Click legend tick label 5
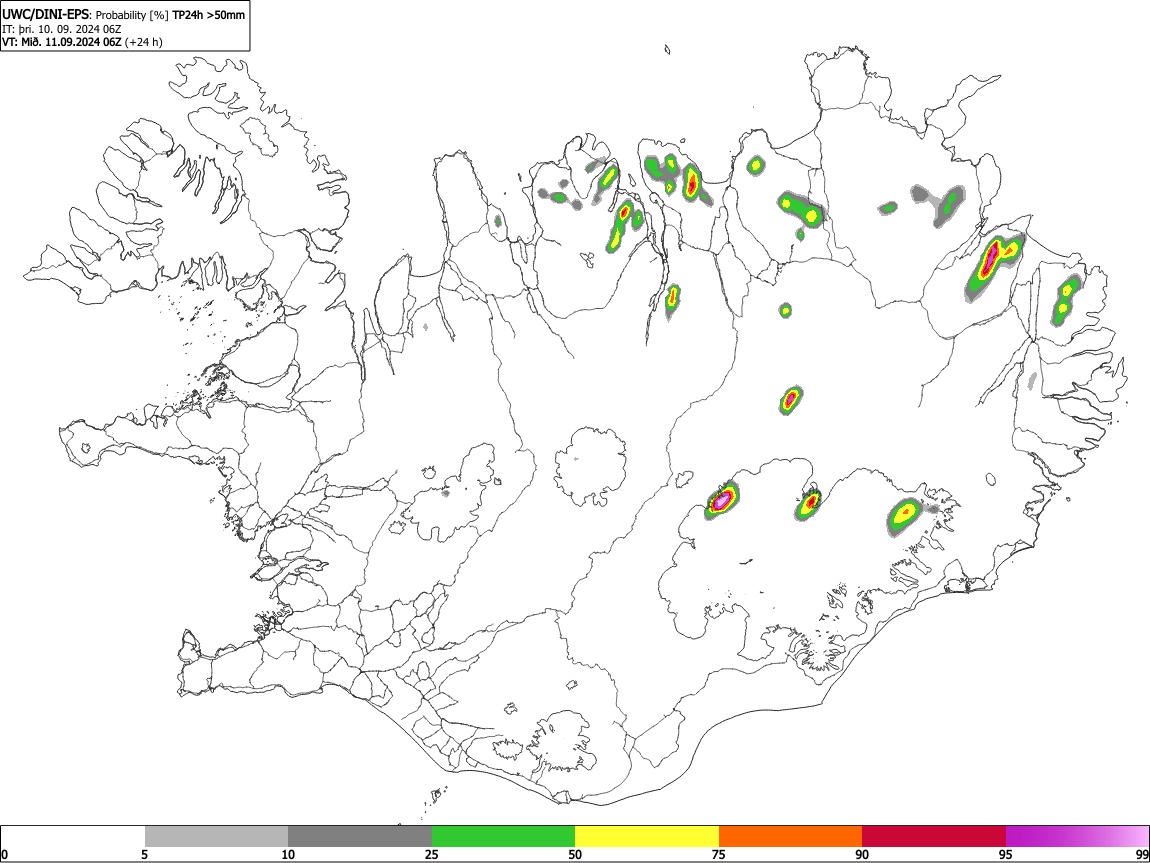The width and height of the screenshot is (1150, 863). tap(144, 854)
